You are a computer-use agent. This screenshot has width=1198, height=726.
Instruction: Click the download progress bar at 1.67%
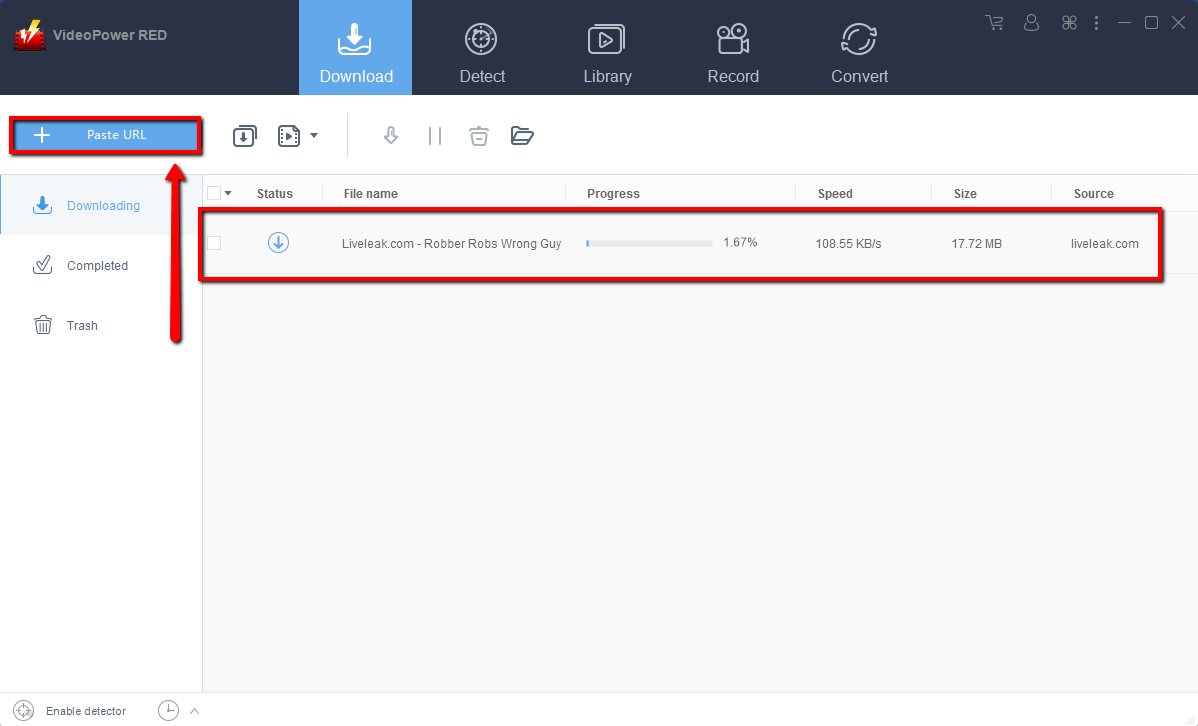coord(648,242)
